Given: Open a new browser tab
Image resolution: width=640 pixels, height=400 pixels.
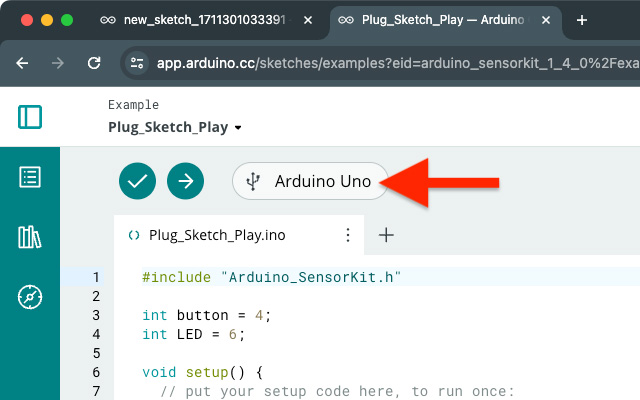Looking at the screenshot, I should [x=582, y=20].
